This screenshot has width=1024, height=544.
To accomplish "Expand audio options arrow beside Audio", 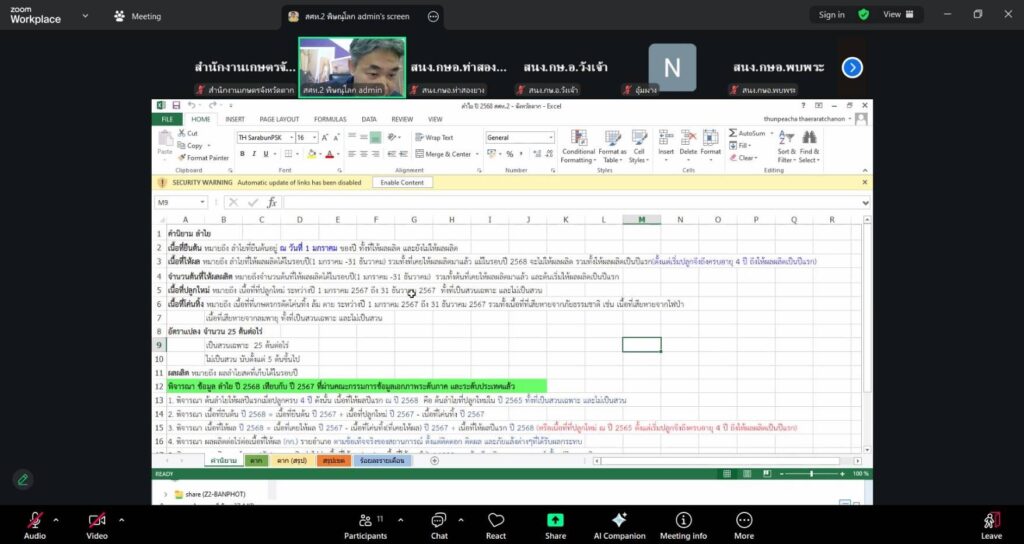I will (x=56, y=519).
